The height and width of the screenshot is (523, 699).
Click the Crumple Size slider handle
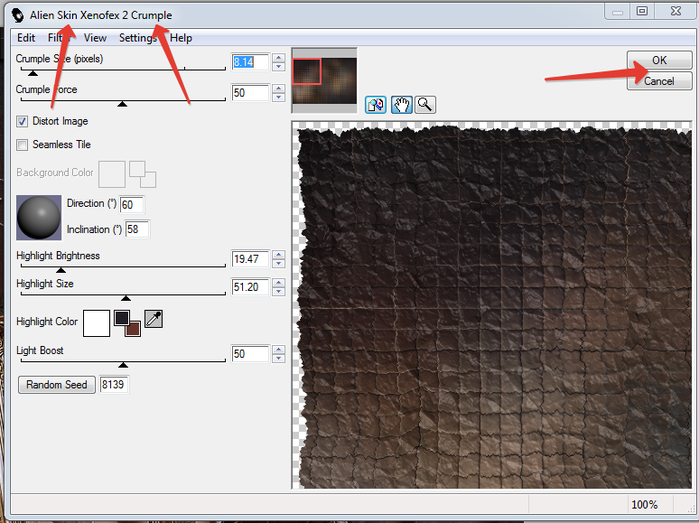[x=33, y=73]
